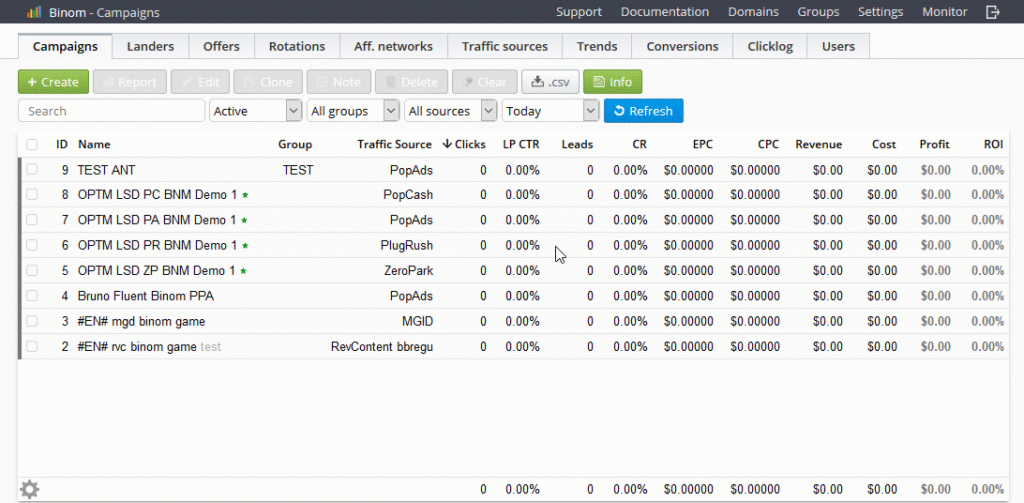This screenshot has height=503, width=1024.
Task: Open Domains in the top menu
Action: click(753, 12)
